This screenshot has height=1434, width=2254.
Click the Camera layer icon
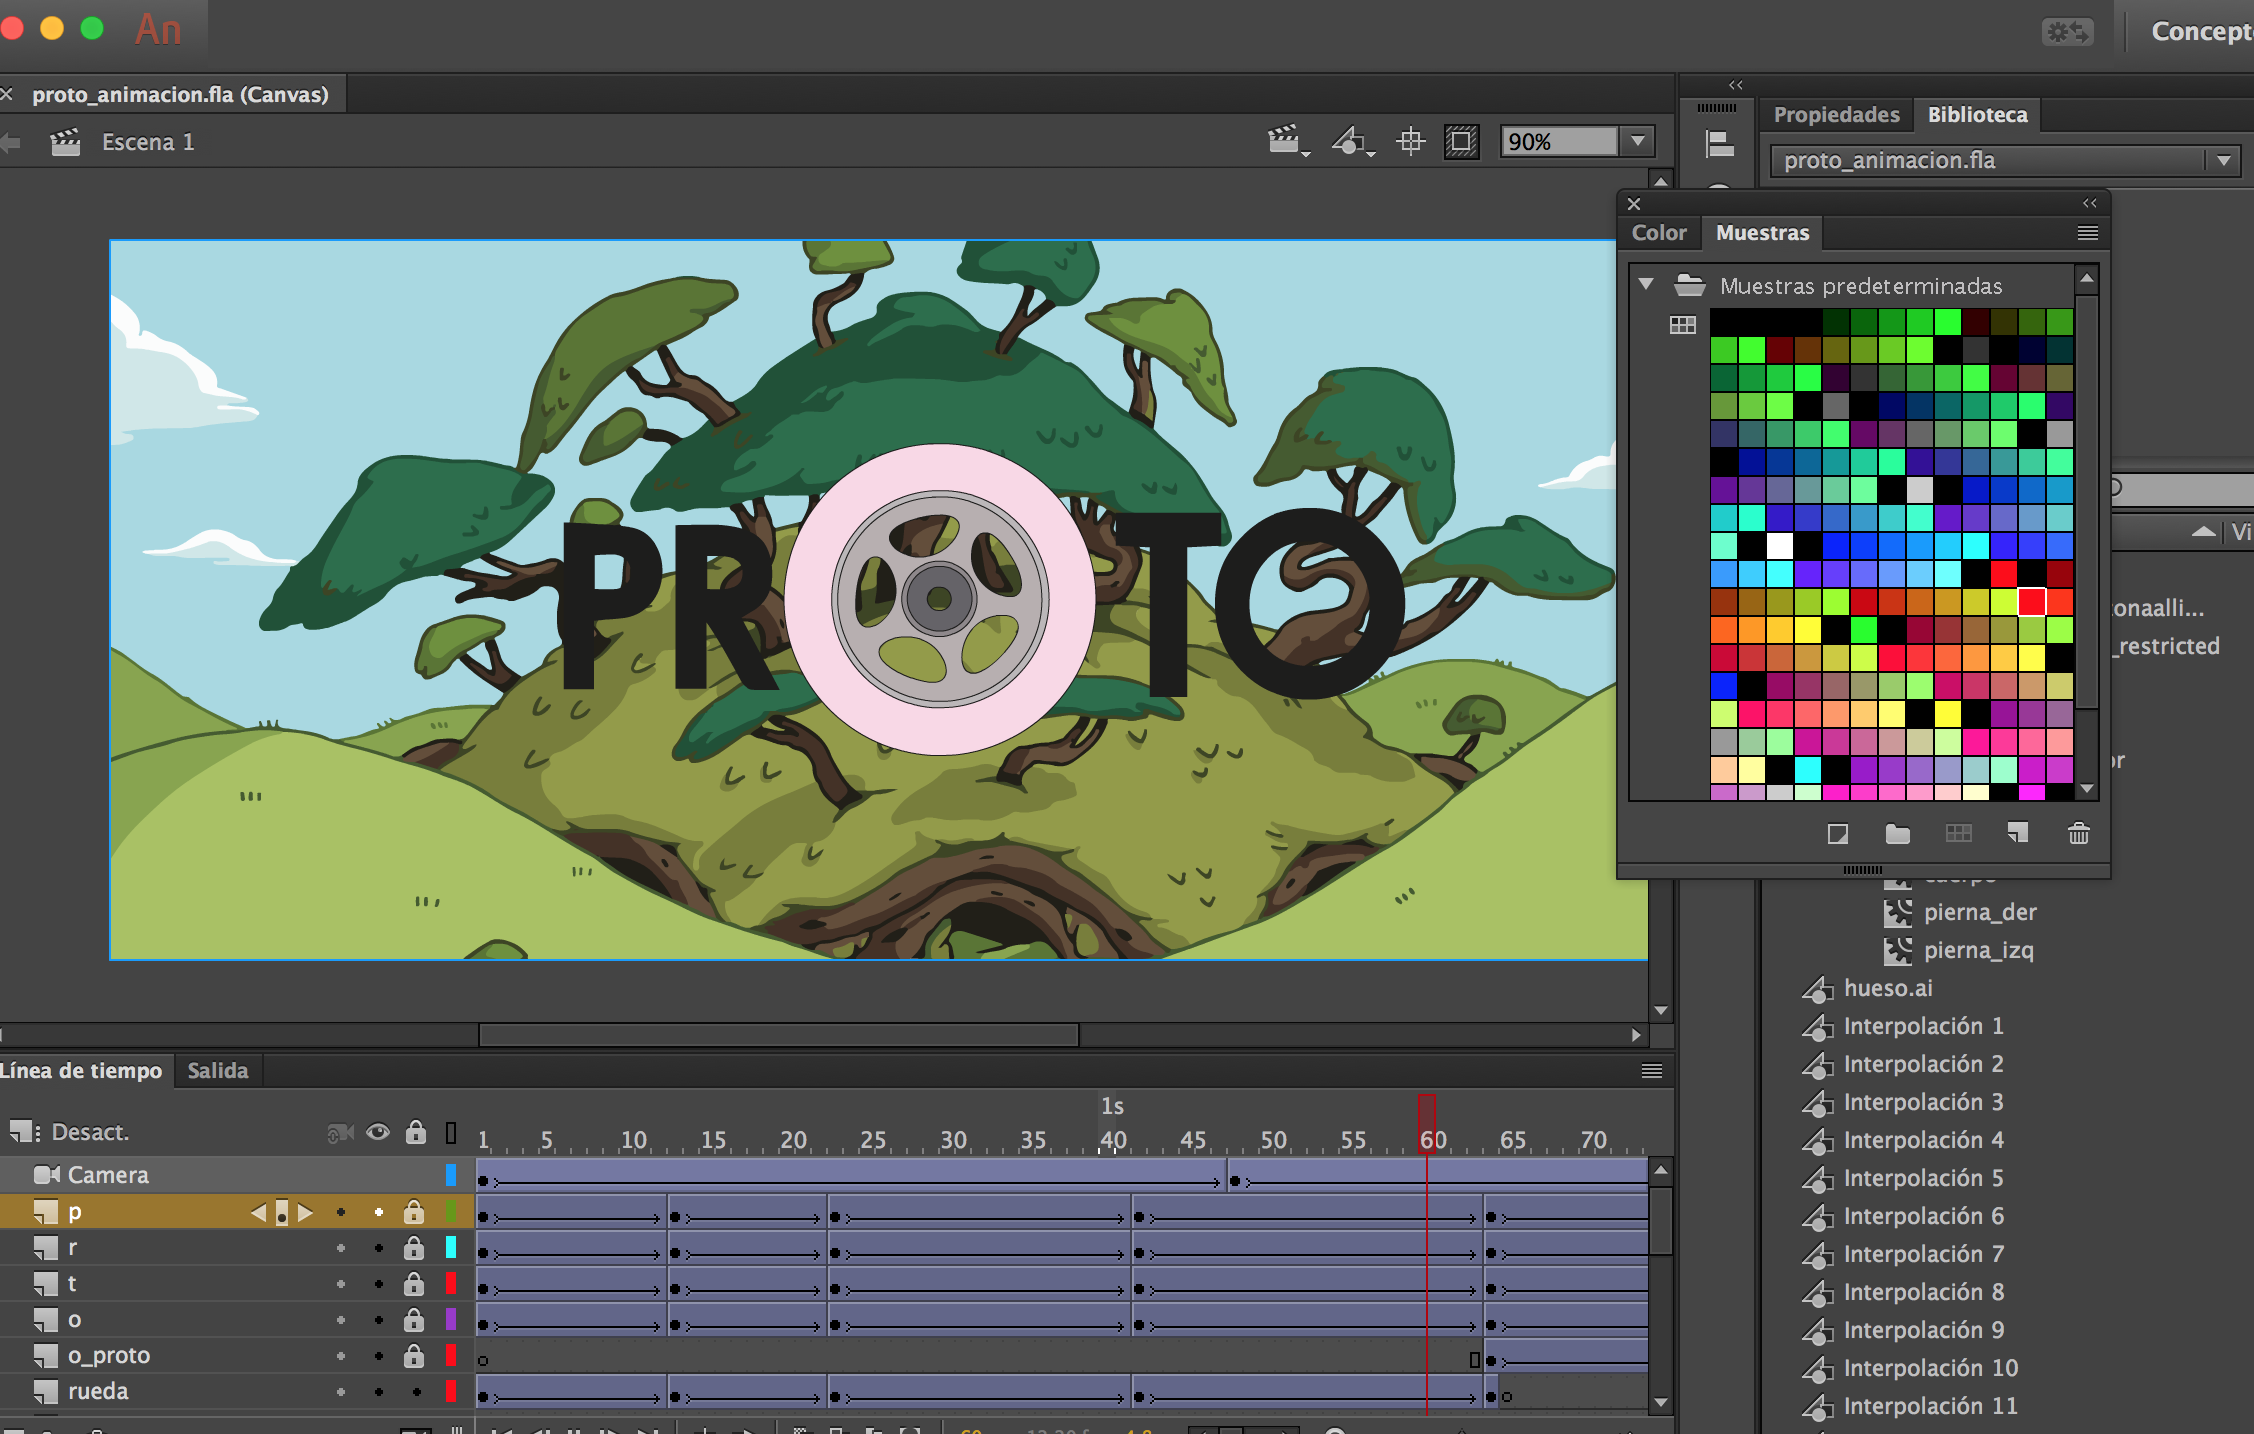coord(47,1175)
